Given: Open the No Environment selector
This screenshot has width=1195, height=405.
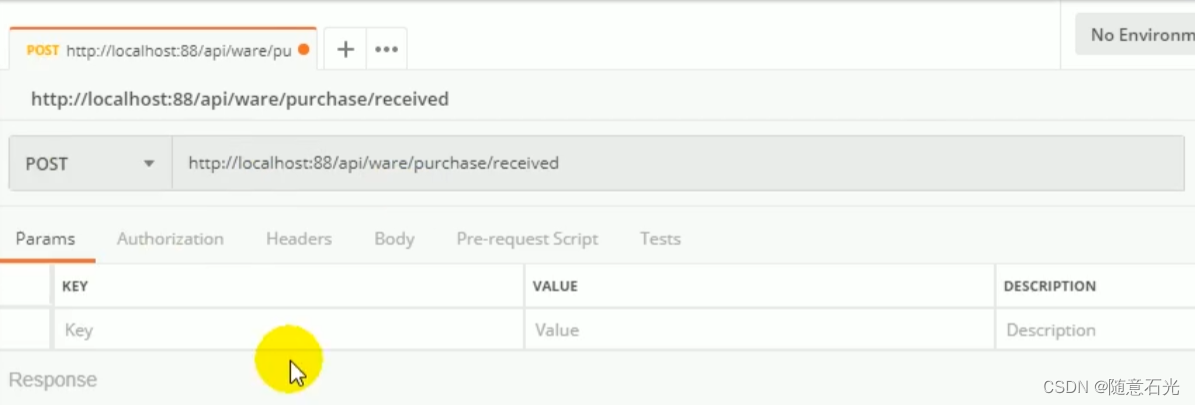Looking at the screenshot, I should pos(1135,34).
